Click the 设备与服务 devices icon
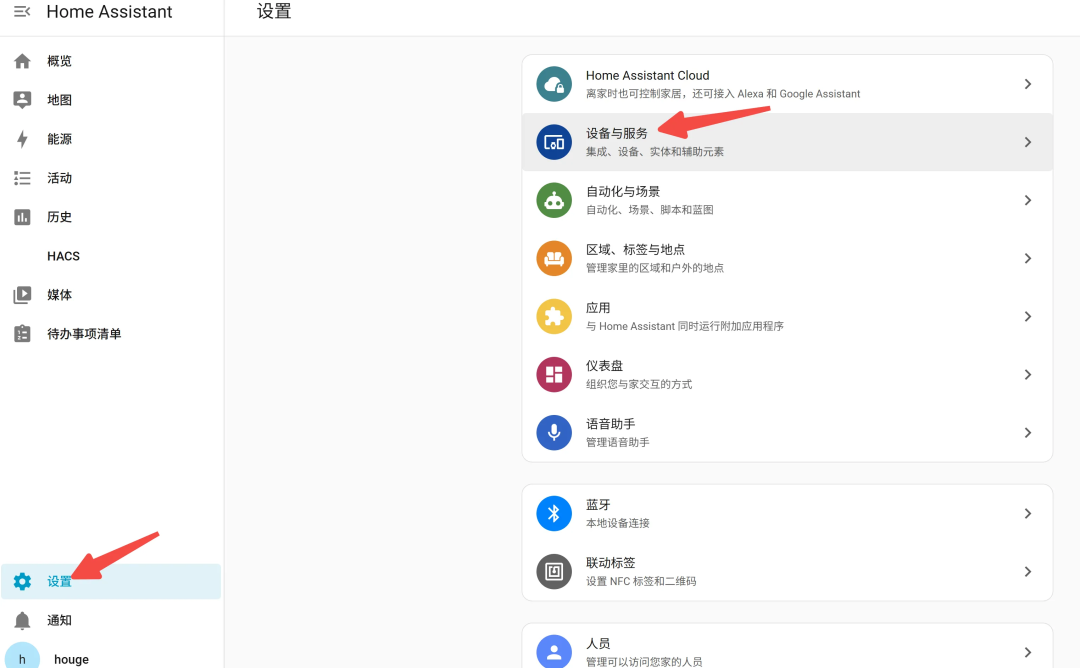This screenshot has height=668, width=1080. click(554, 142)
